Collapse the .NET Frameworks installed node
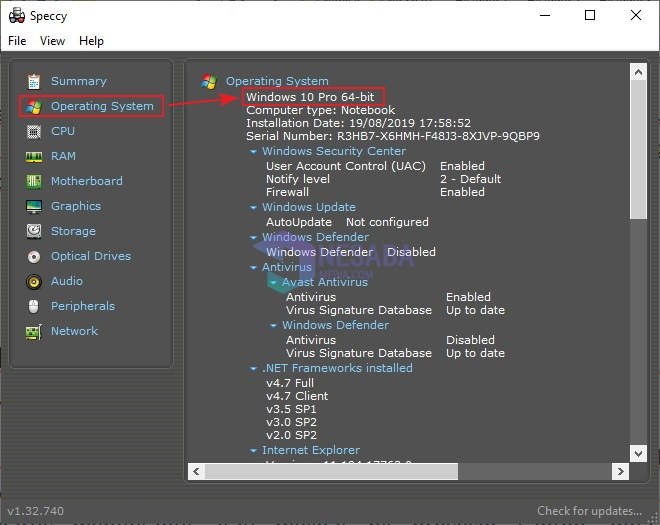Viewport: 660px width, 525px height. point(253,369)
